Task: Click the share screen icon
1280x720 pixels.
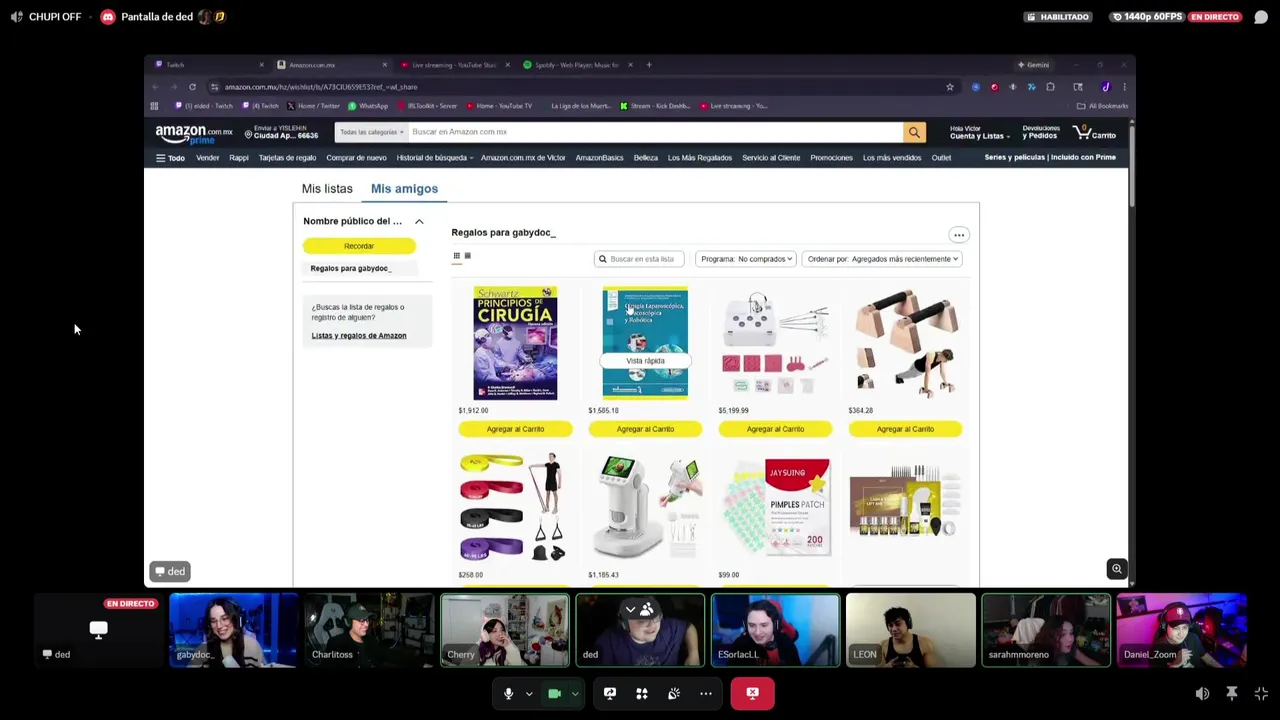Action: [610, 693]
